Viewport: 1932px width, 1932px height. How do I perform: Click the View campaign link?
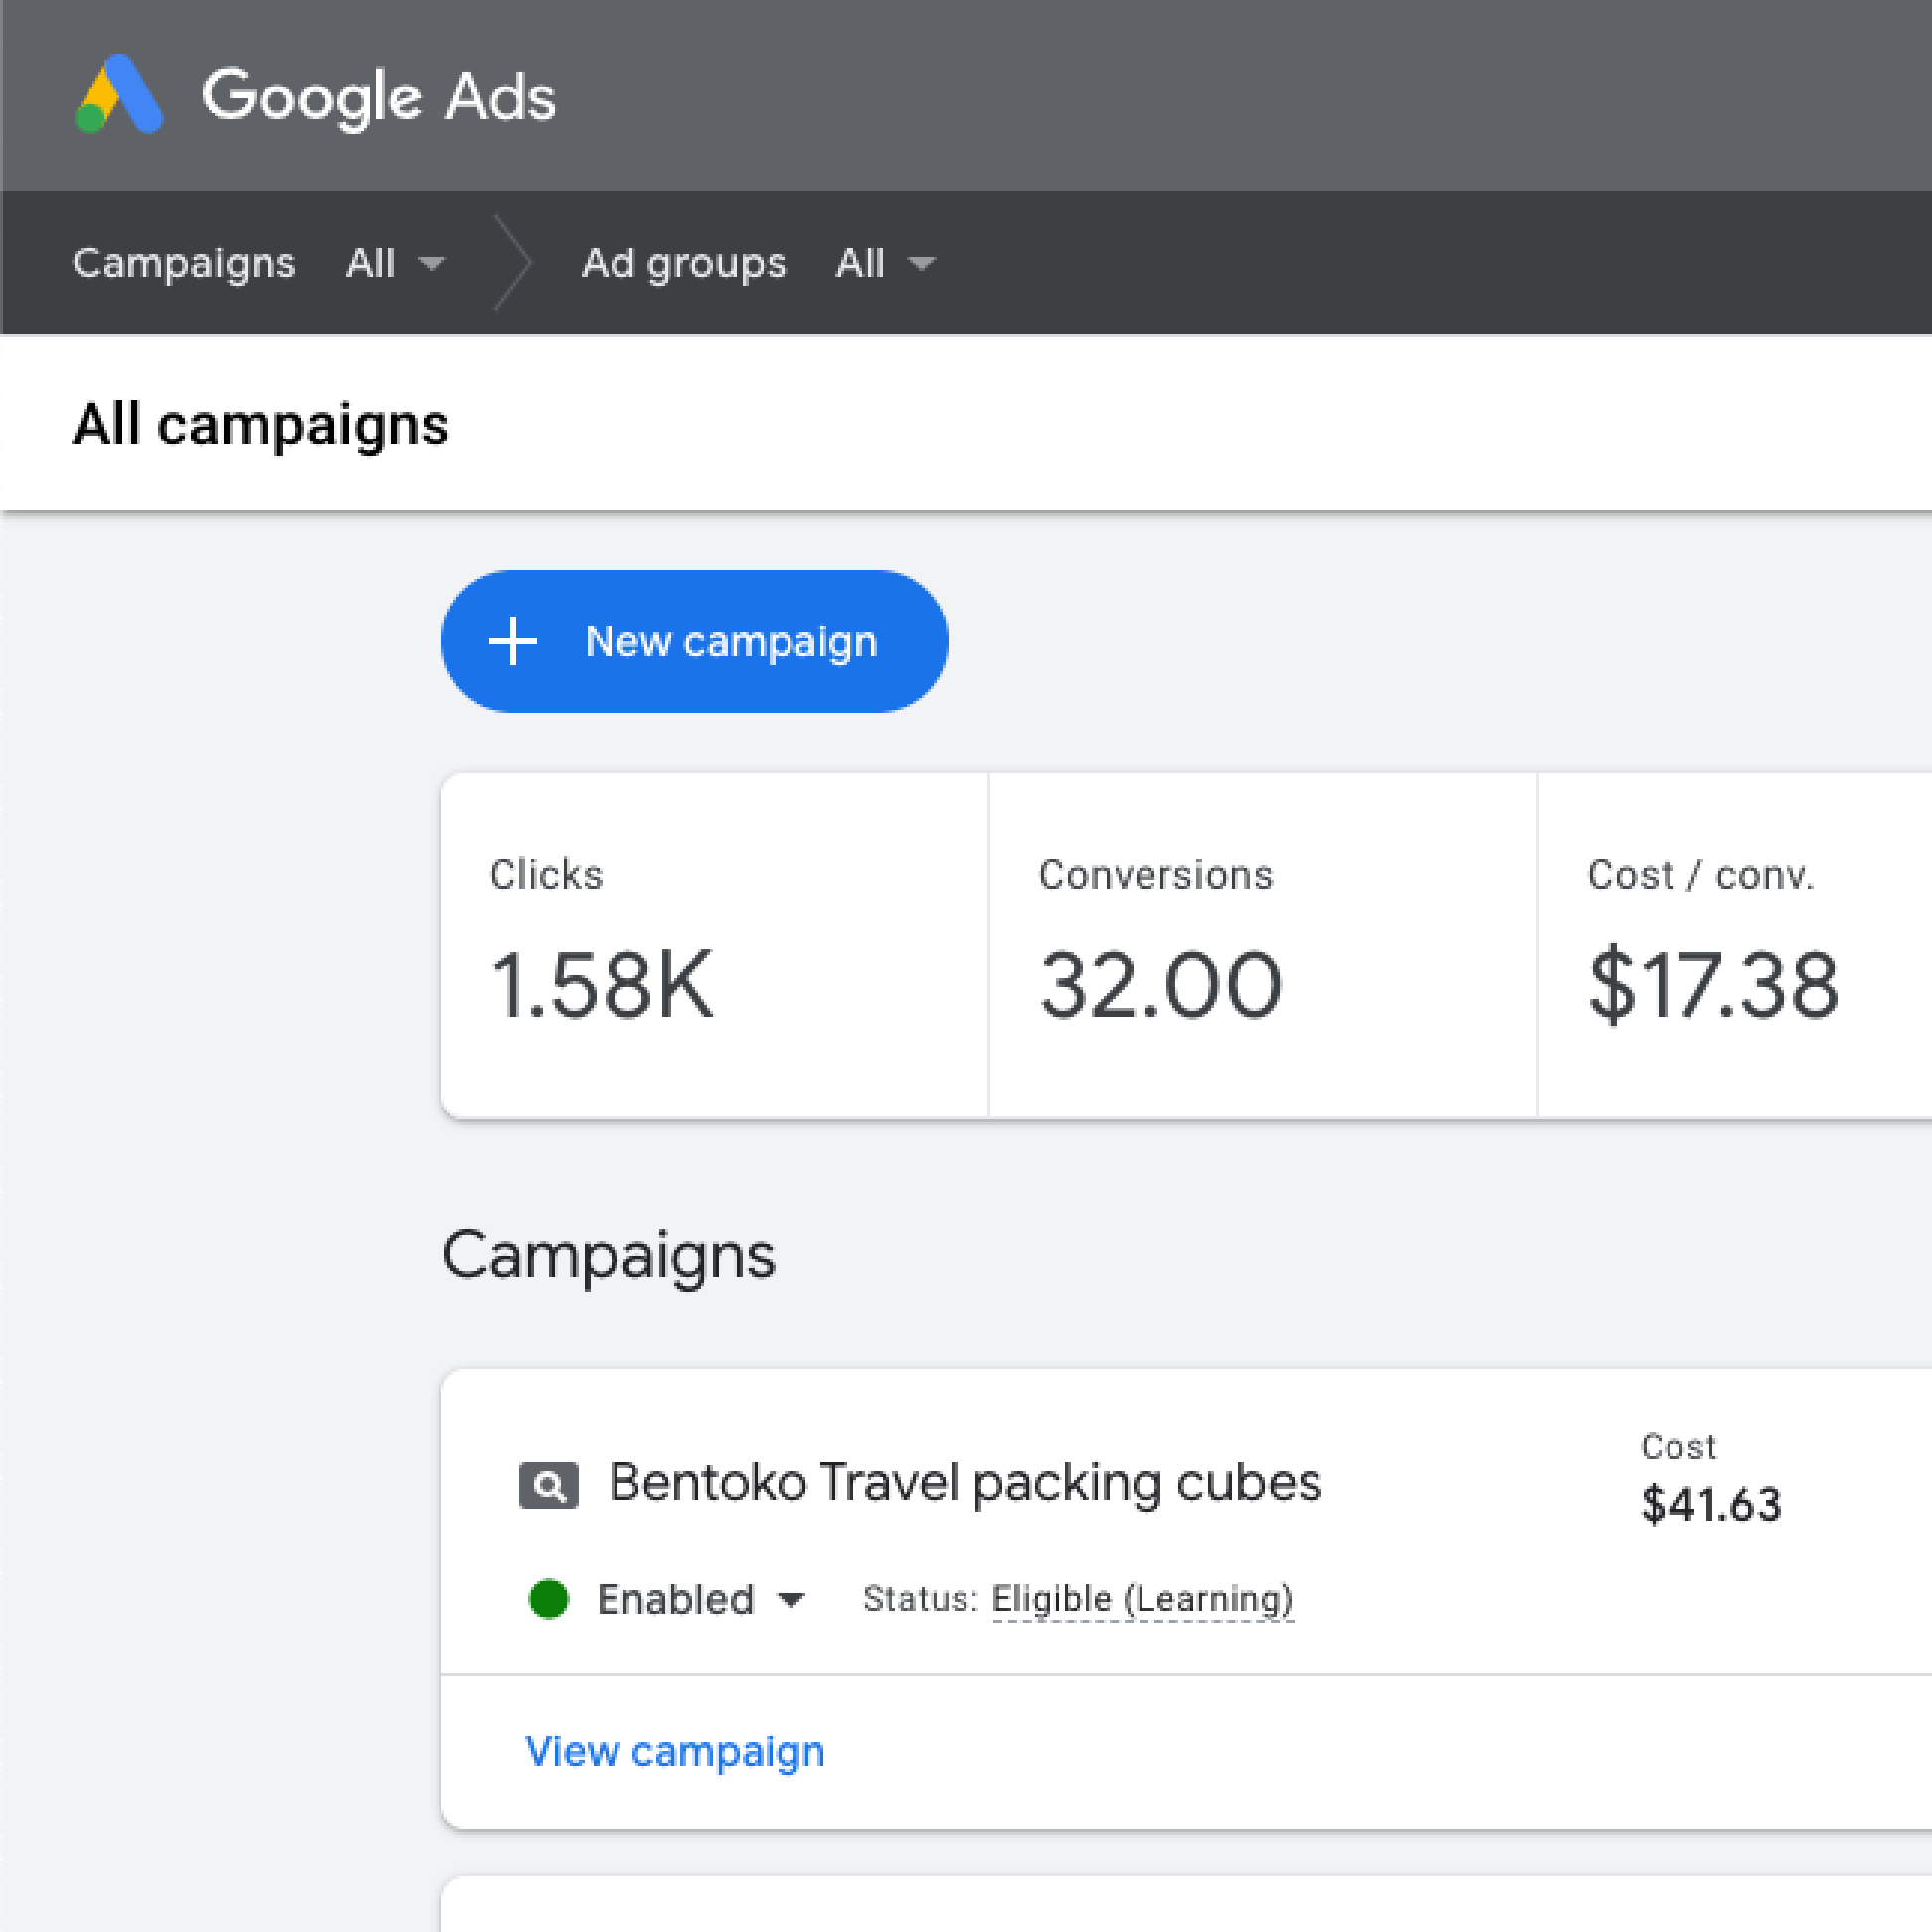coord(675,1752)
